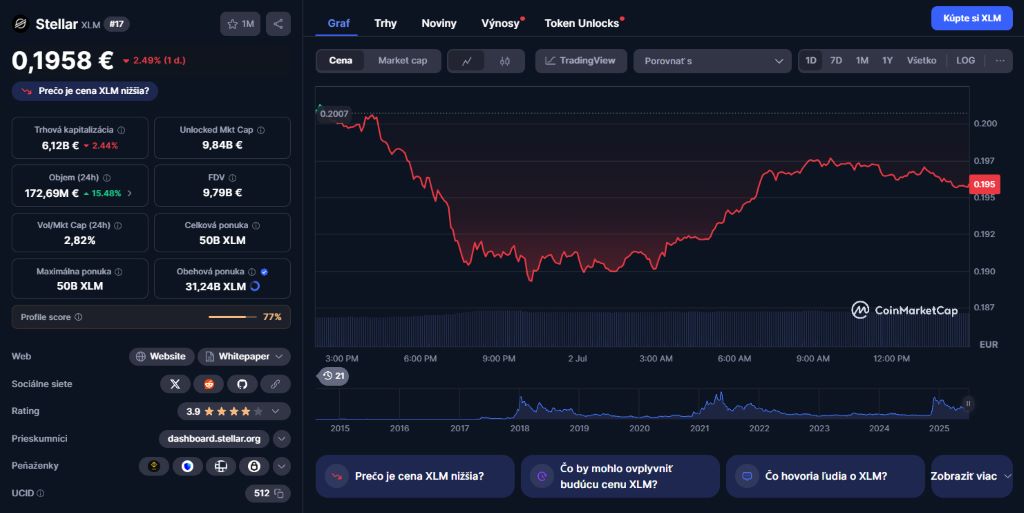
Task: Open the GitHub social link
Action: pos(242,384)
